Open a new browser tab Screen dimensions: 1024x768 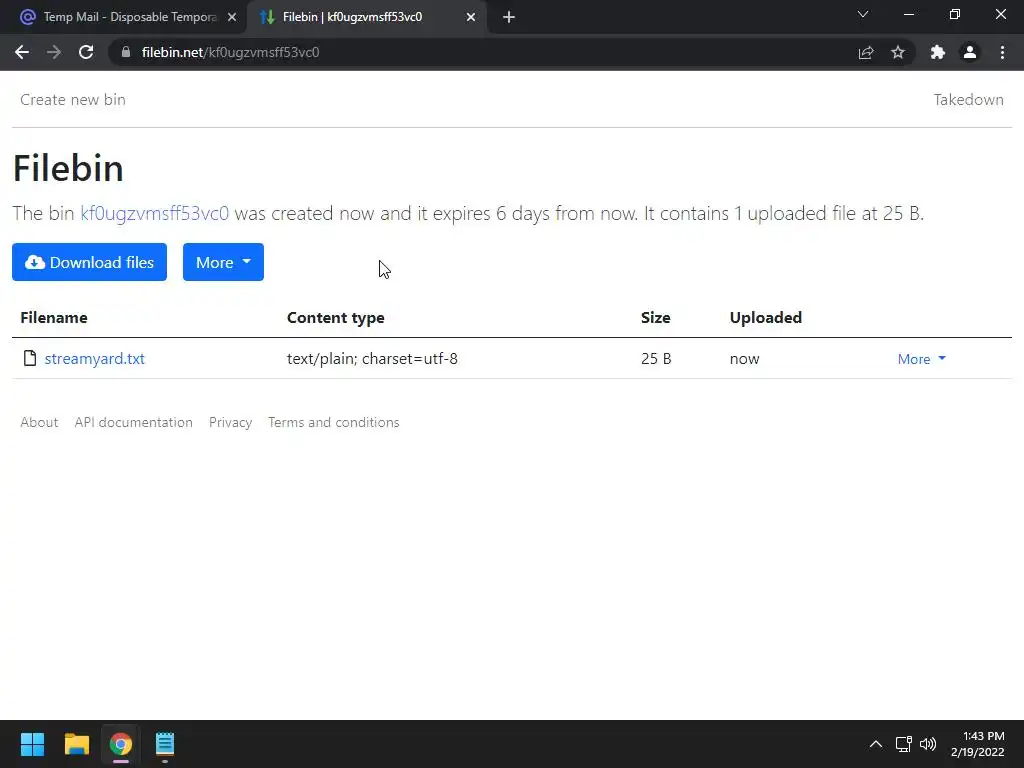pos(509,17)
